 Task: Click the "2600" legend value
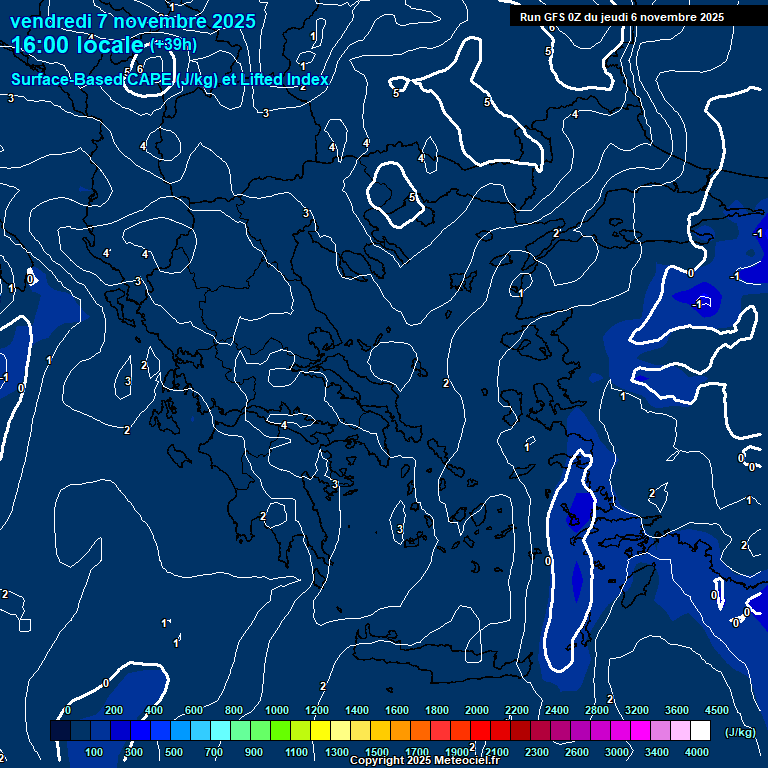(576, 752)
